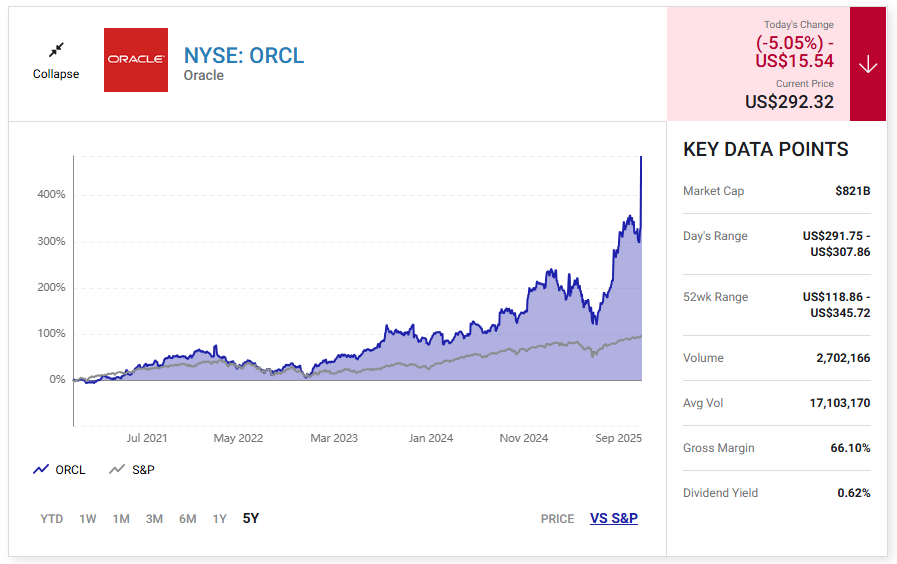Select the 1Y time range
The width and height of the screenshot is (897, 564).
[220, 519]
